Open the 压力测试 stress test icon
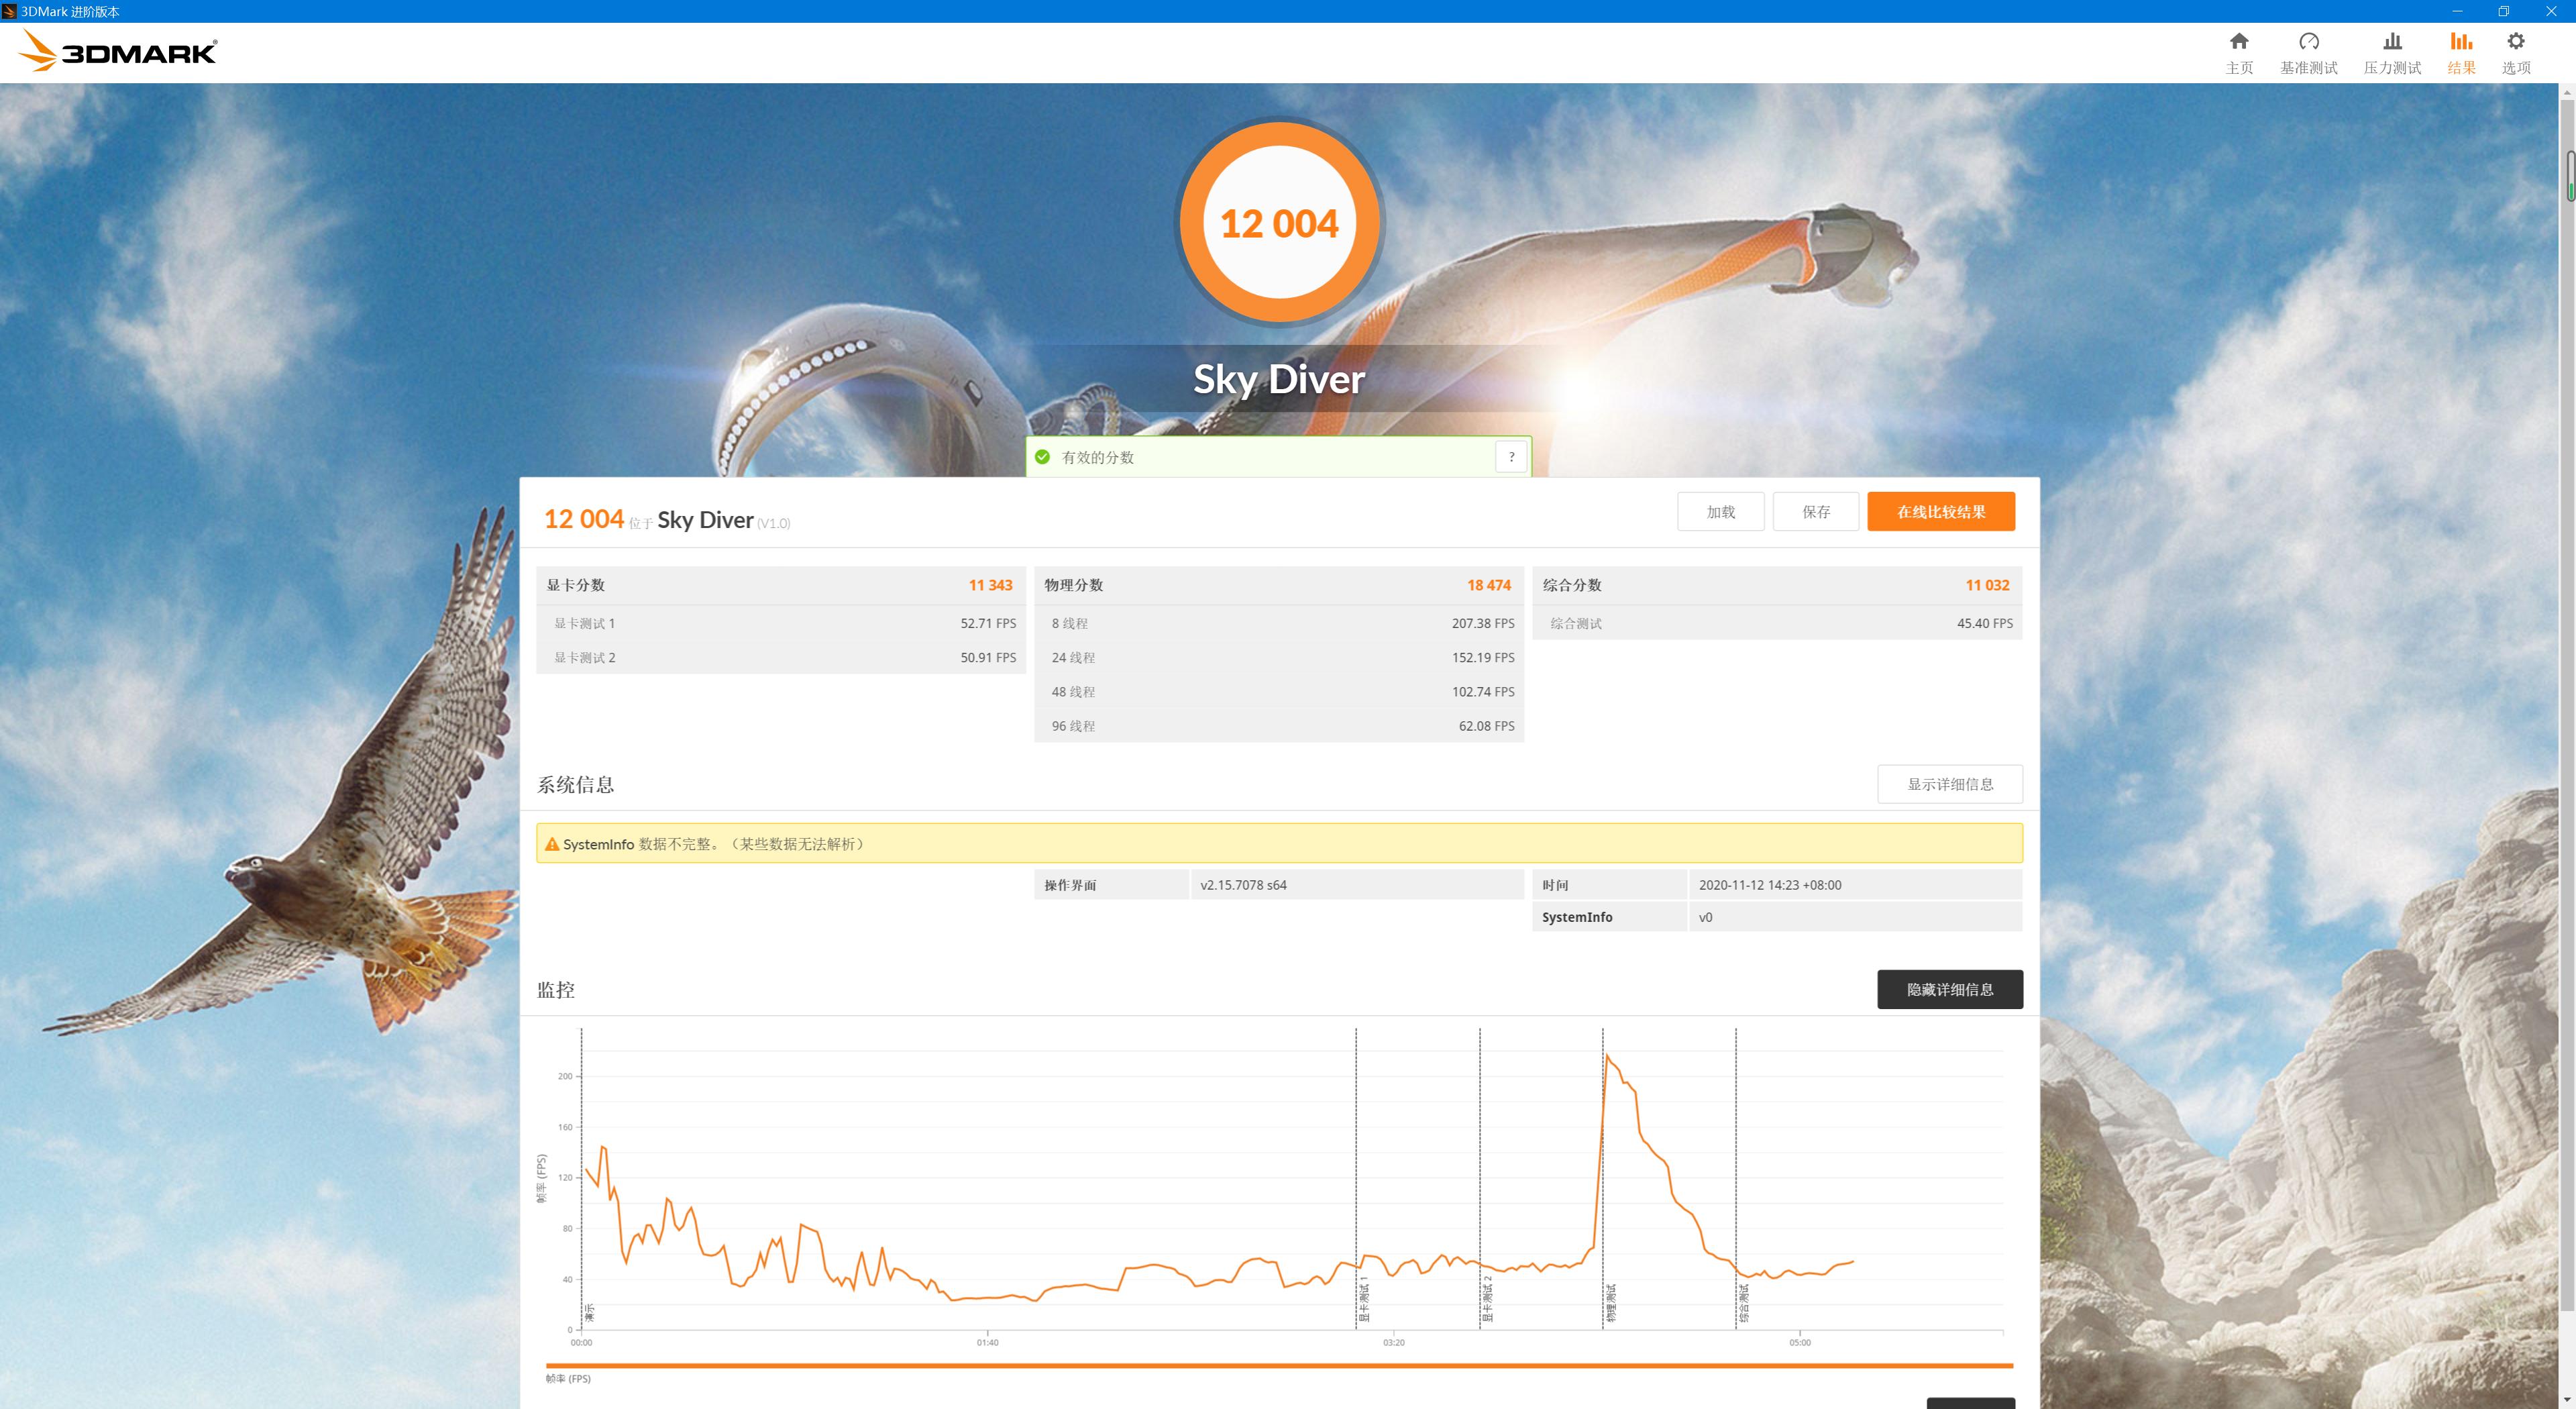 2392,42
